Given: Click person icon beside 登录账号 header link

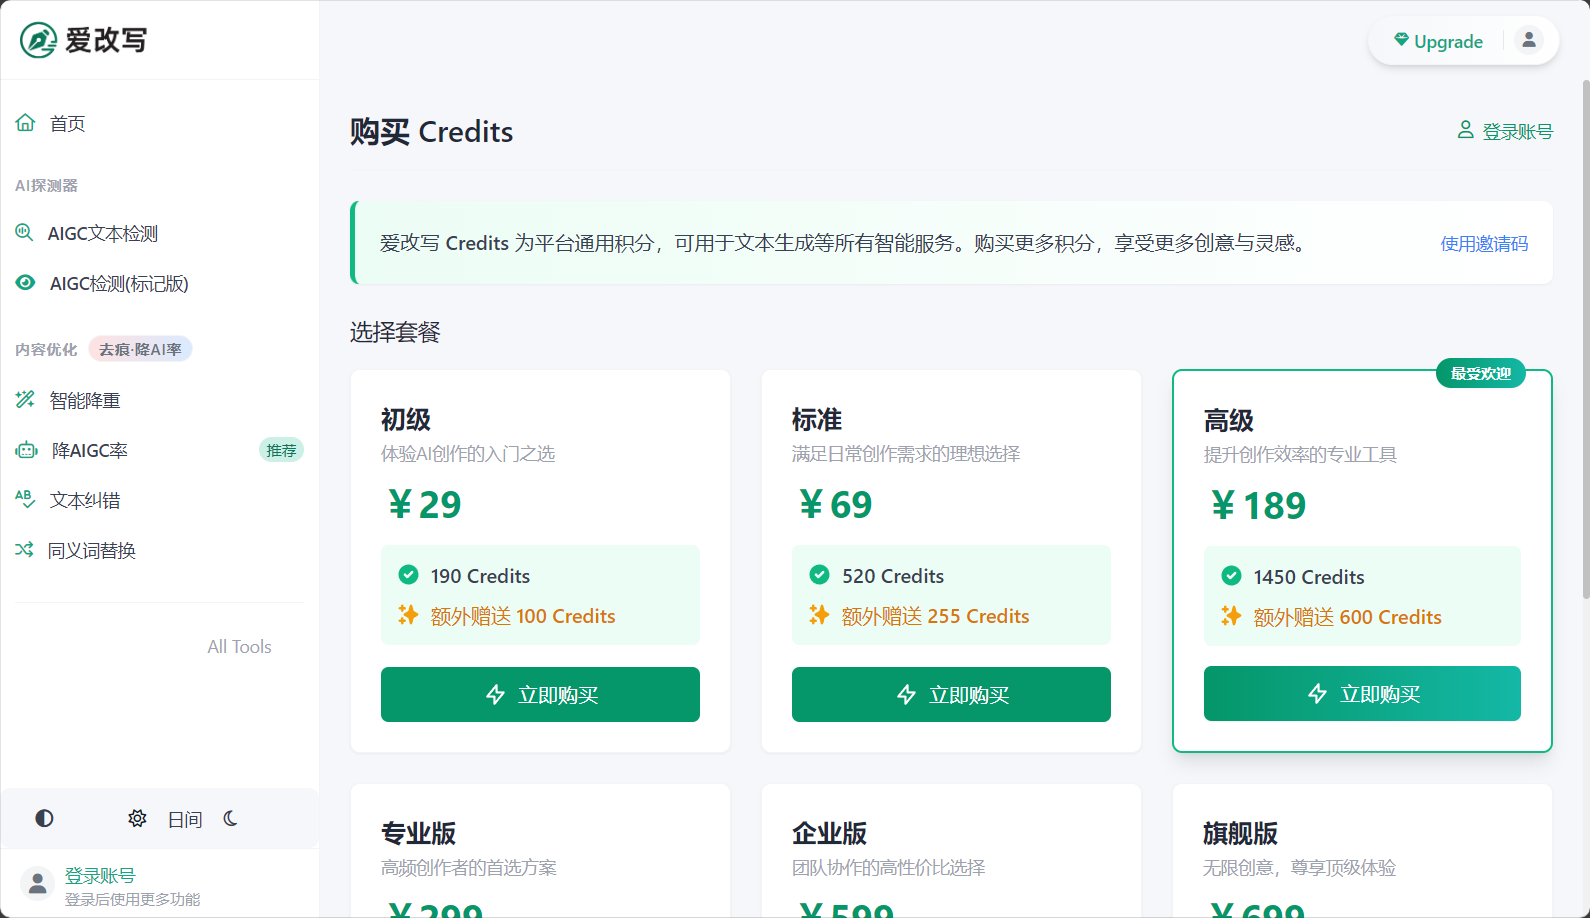Looking at the screenshot, I should 1465,130.
